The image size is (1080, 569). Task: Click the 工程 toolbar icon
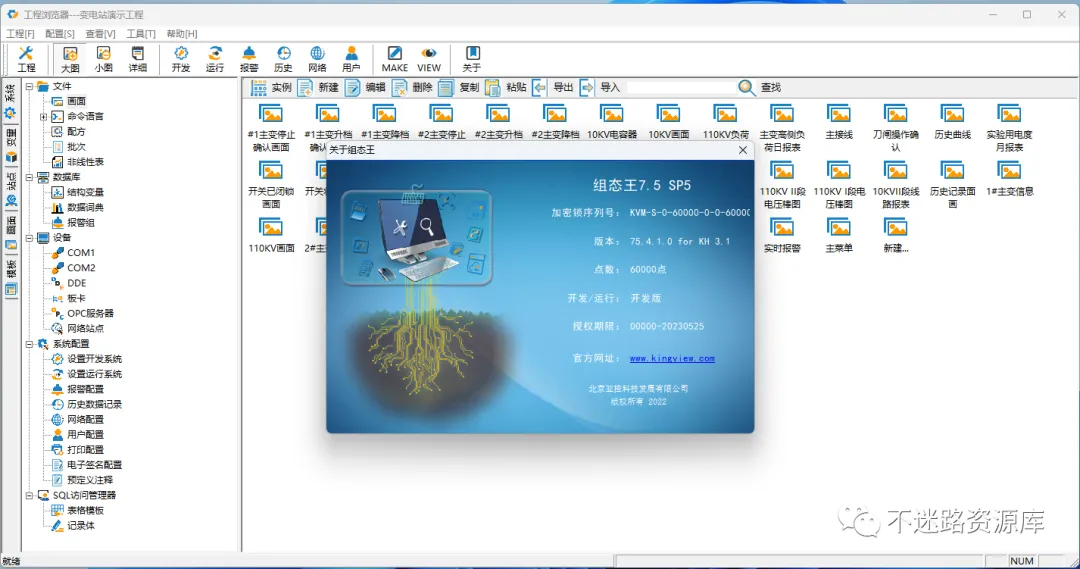(x=26, y=59)
